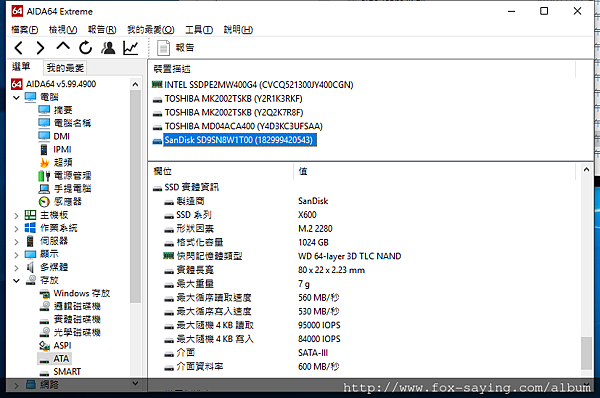
Task: Click the details panel scroll up arrow
Action: tap(586, 170)
